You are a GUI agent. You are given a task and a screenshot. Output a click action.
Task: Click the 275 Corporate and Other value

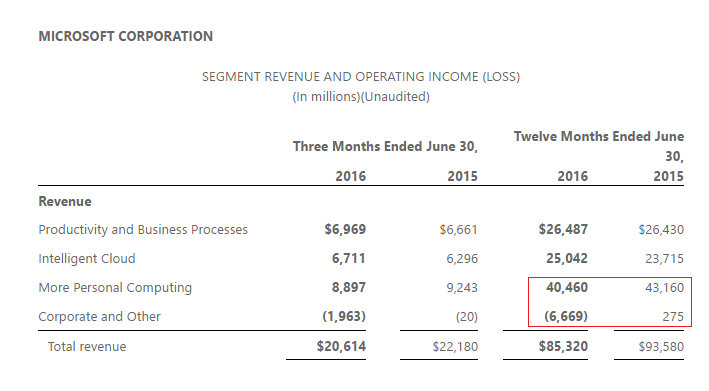pyautogui.click(x=673, y=316)
